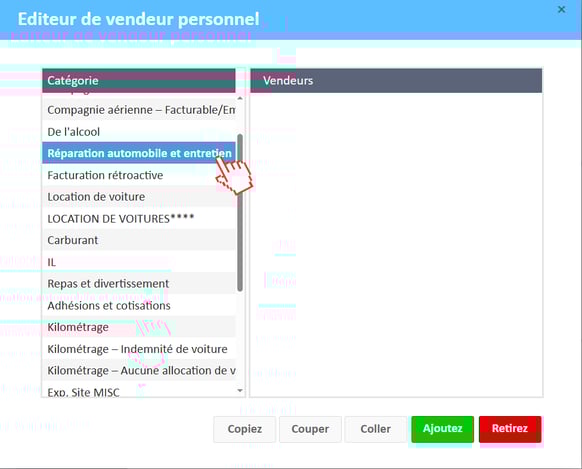
Task: Click the Coller button
Action: click(376, 429)
